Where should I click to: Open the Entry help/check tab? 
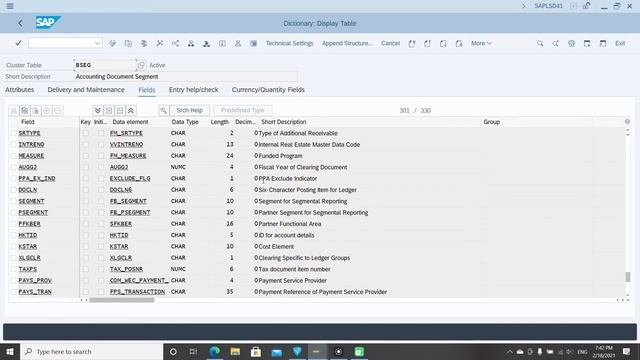193,90
